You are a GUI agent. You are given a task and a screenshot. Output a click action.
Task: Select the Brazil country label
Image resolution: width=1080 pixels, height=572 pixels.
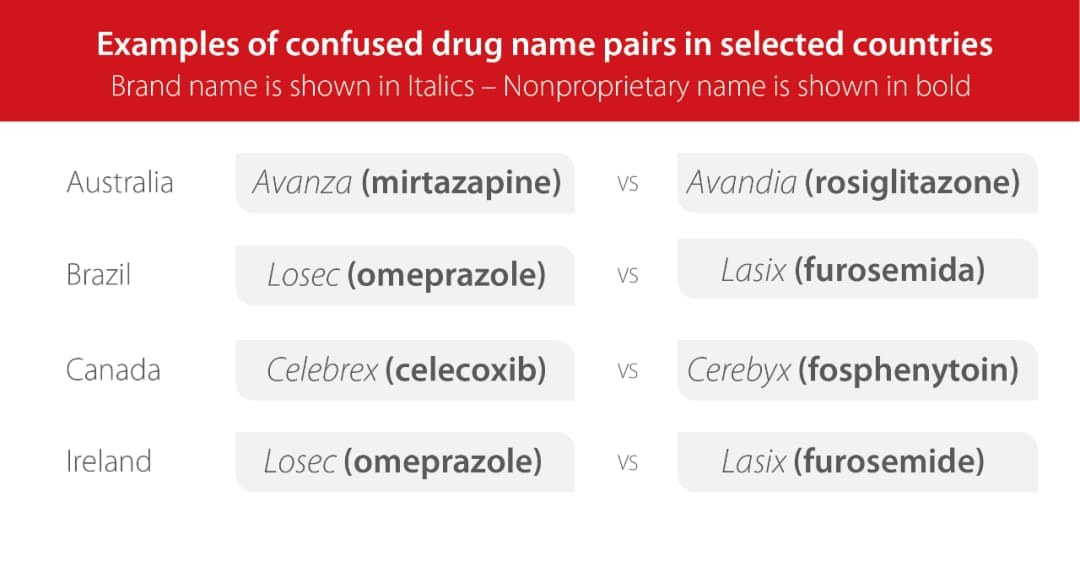point(98,274)
